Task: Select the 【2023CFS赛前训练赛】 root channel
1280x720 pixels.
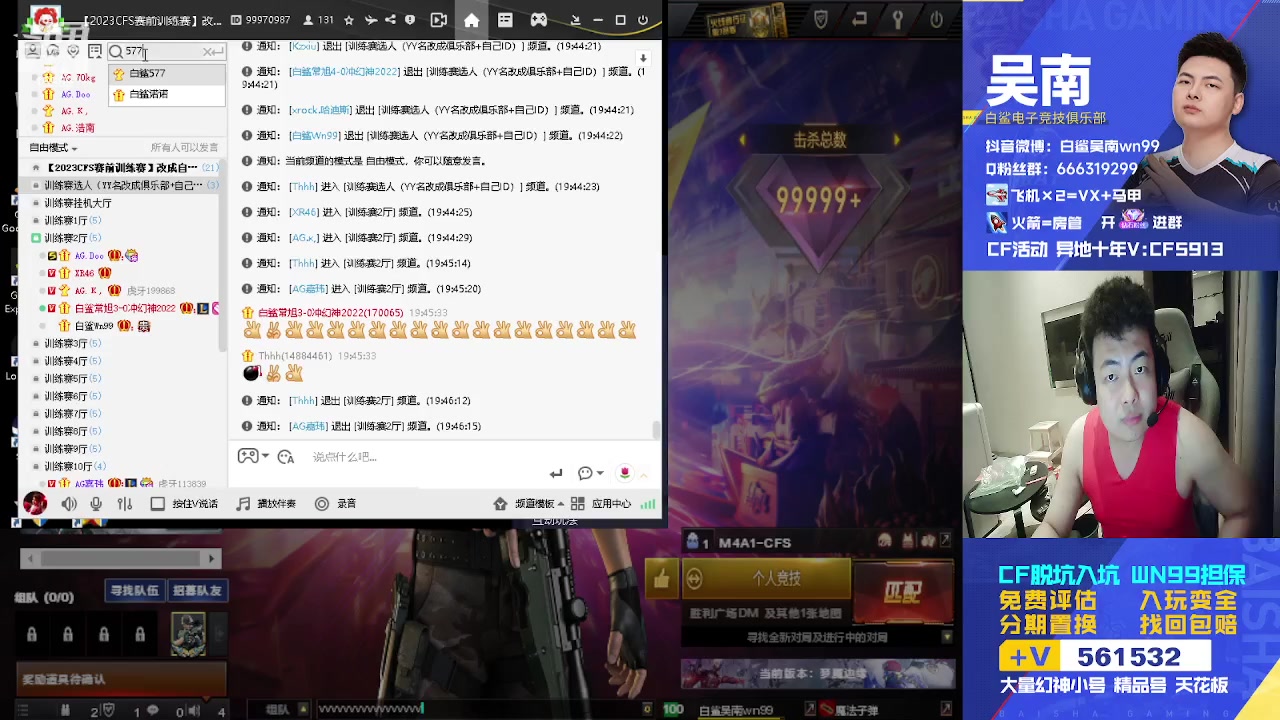Action: coord(121,168)
